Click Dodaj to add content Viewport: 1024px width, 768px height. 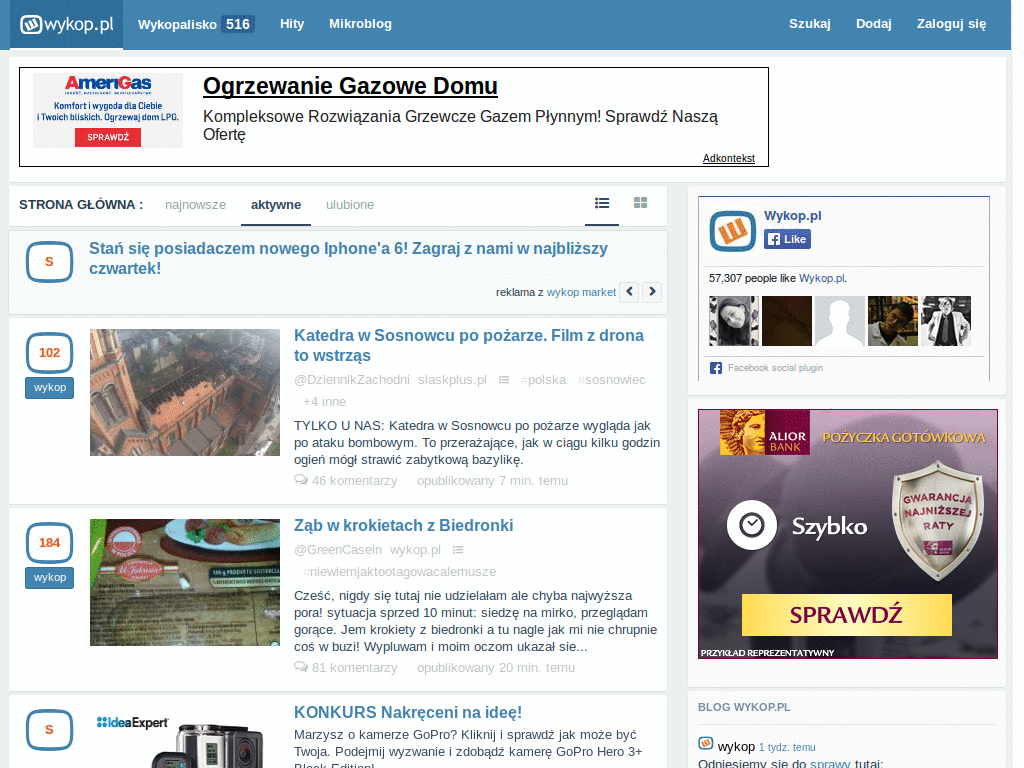874,24
